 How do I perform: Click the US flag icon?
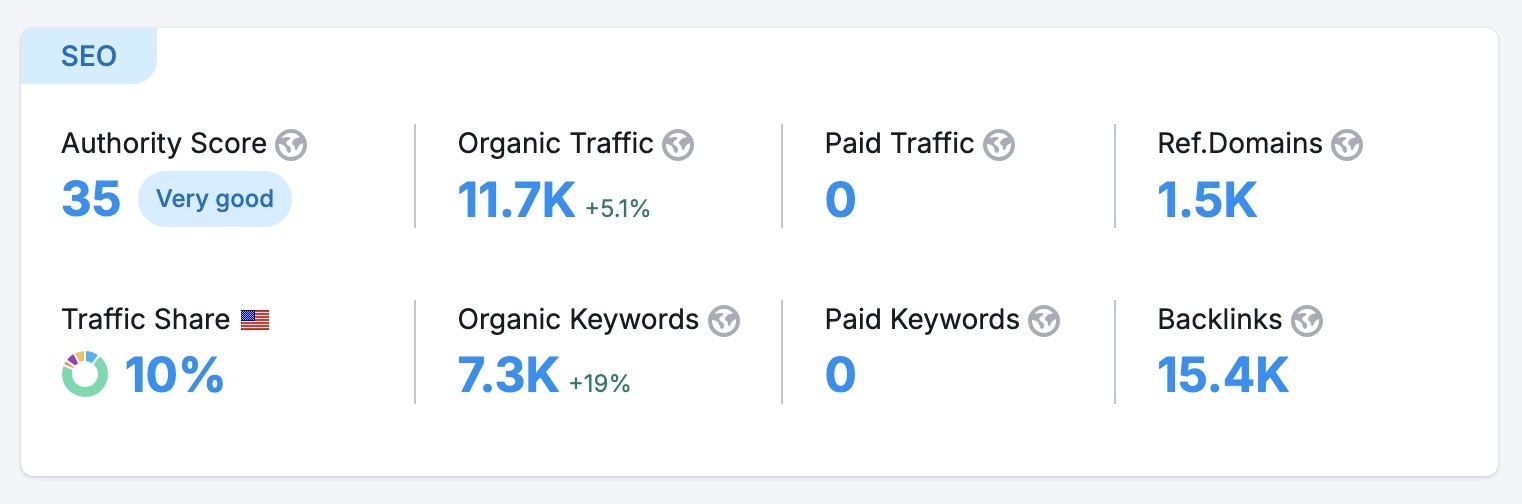(x=255, y=320)
